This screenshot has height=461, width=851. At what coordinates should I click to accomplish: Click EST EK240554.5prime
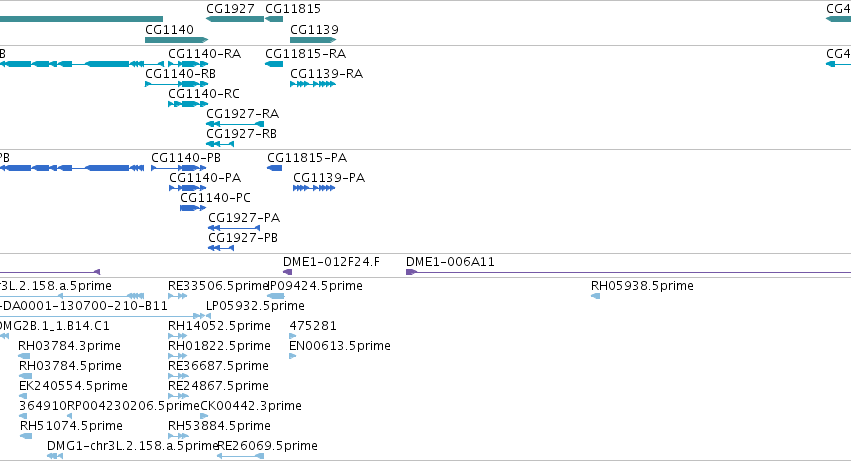coord(73,386)
